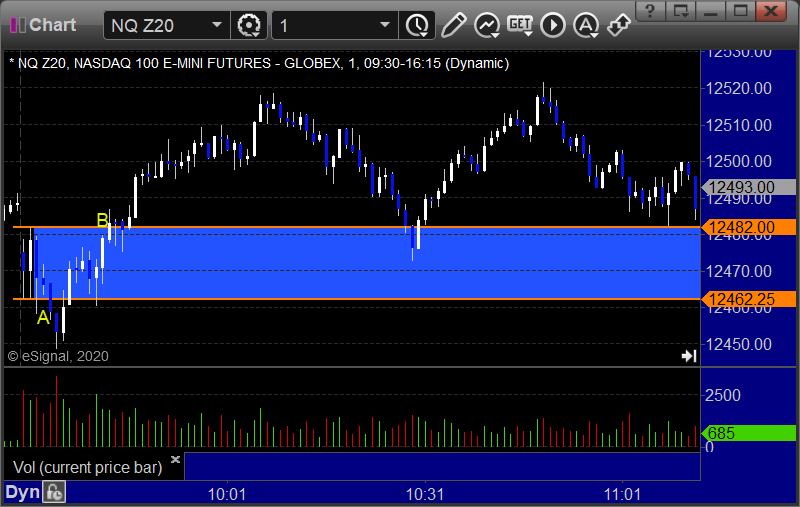Open the time template clock icon
Image resolution: width=800 pixels, height=507 pixels.
pyautogui.click(x=417, y=25)
